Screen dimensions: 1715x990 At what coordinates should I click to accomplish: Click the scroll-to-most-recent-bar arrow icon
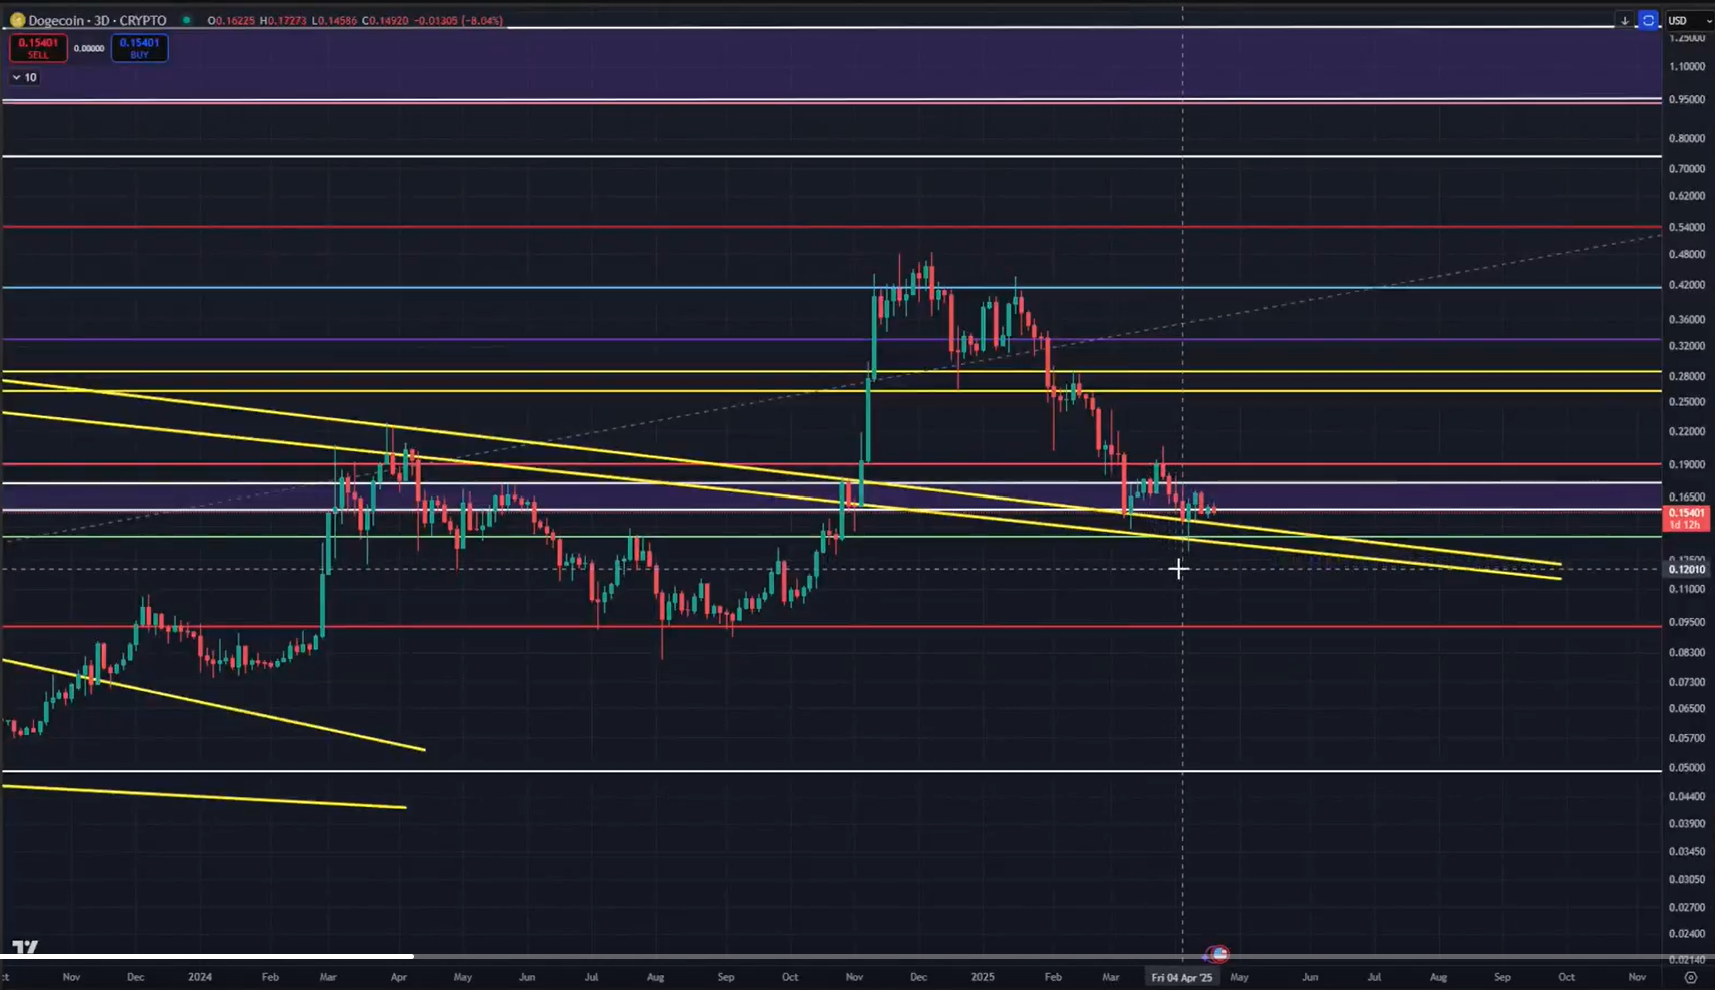click(1624, 20)
